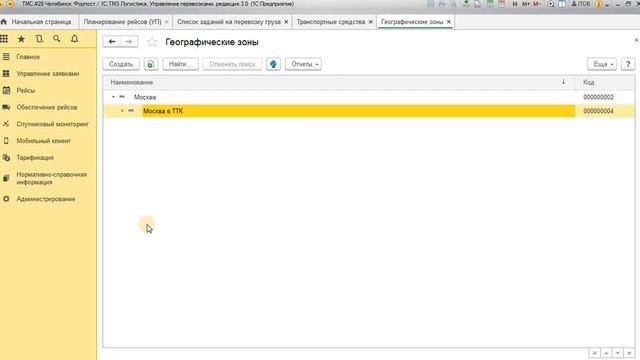This screenshot has height=360, width=640.
Task: Open notifications bell icon
Action: point(74,39)
